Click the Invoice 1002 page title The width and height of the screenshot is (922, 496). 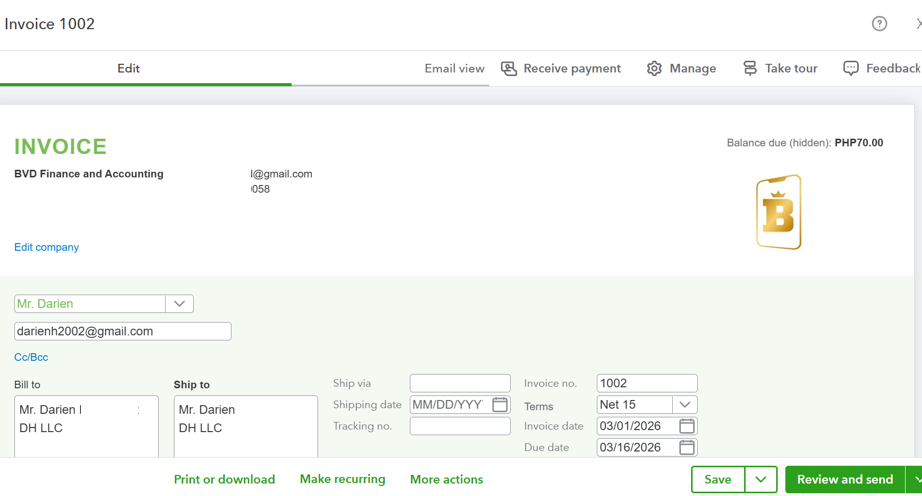[x=49, y=24]
